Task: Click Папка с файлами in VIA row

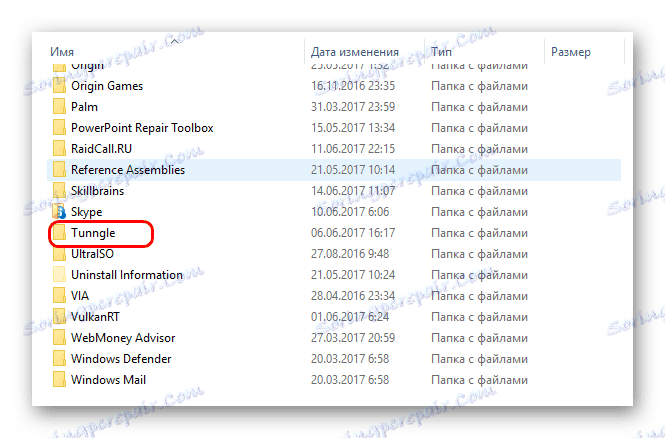Action: coord(479,296)
